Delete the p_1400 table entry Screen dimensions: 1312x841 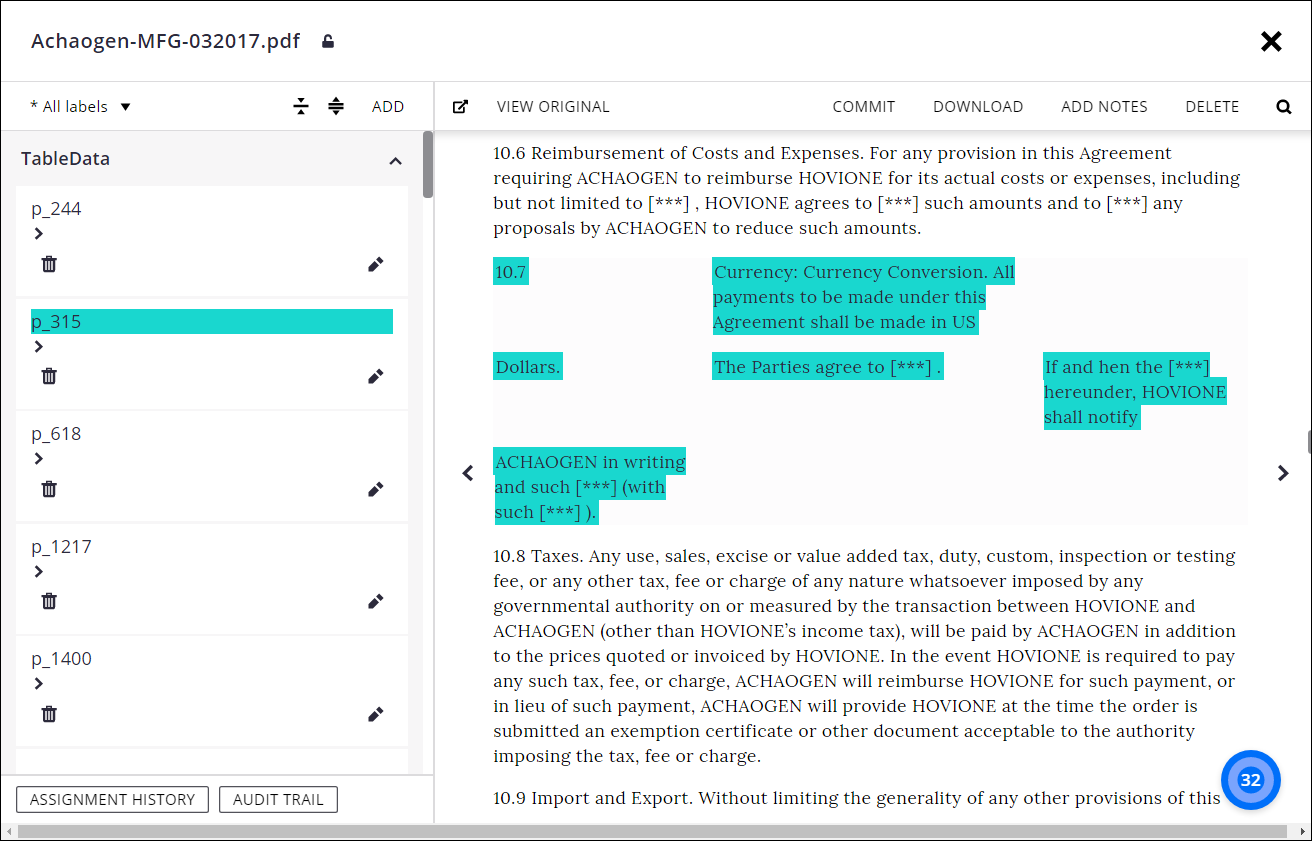[x=49, y=713]
